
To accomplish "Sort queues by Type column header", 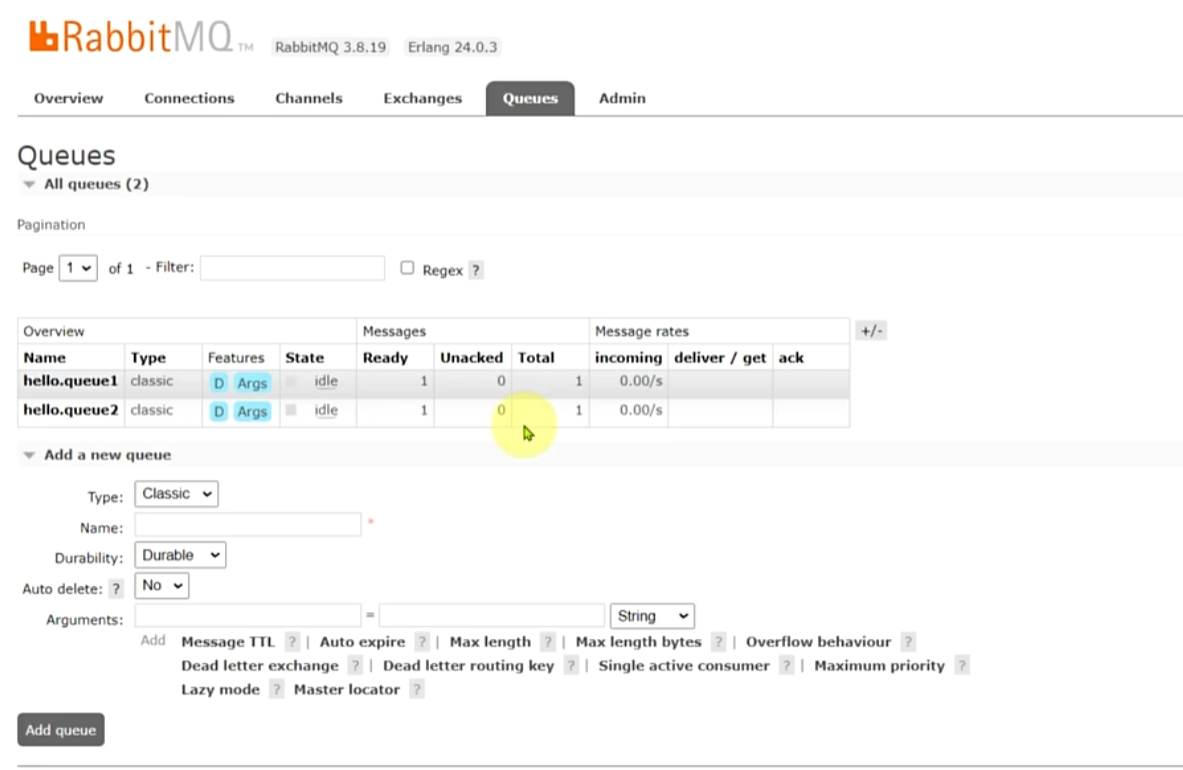I will coord(148,357).
